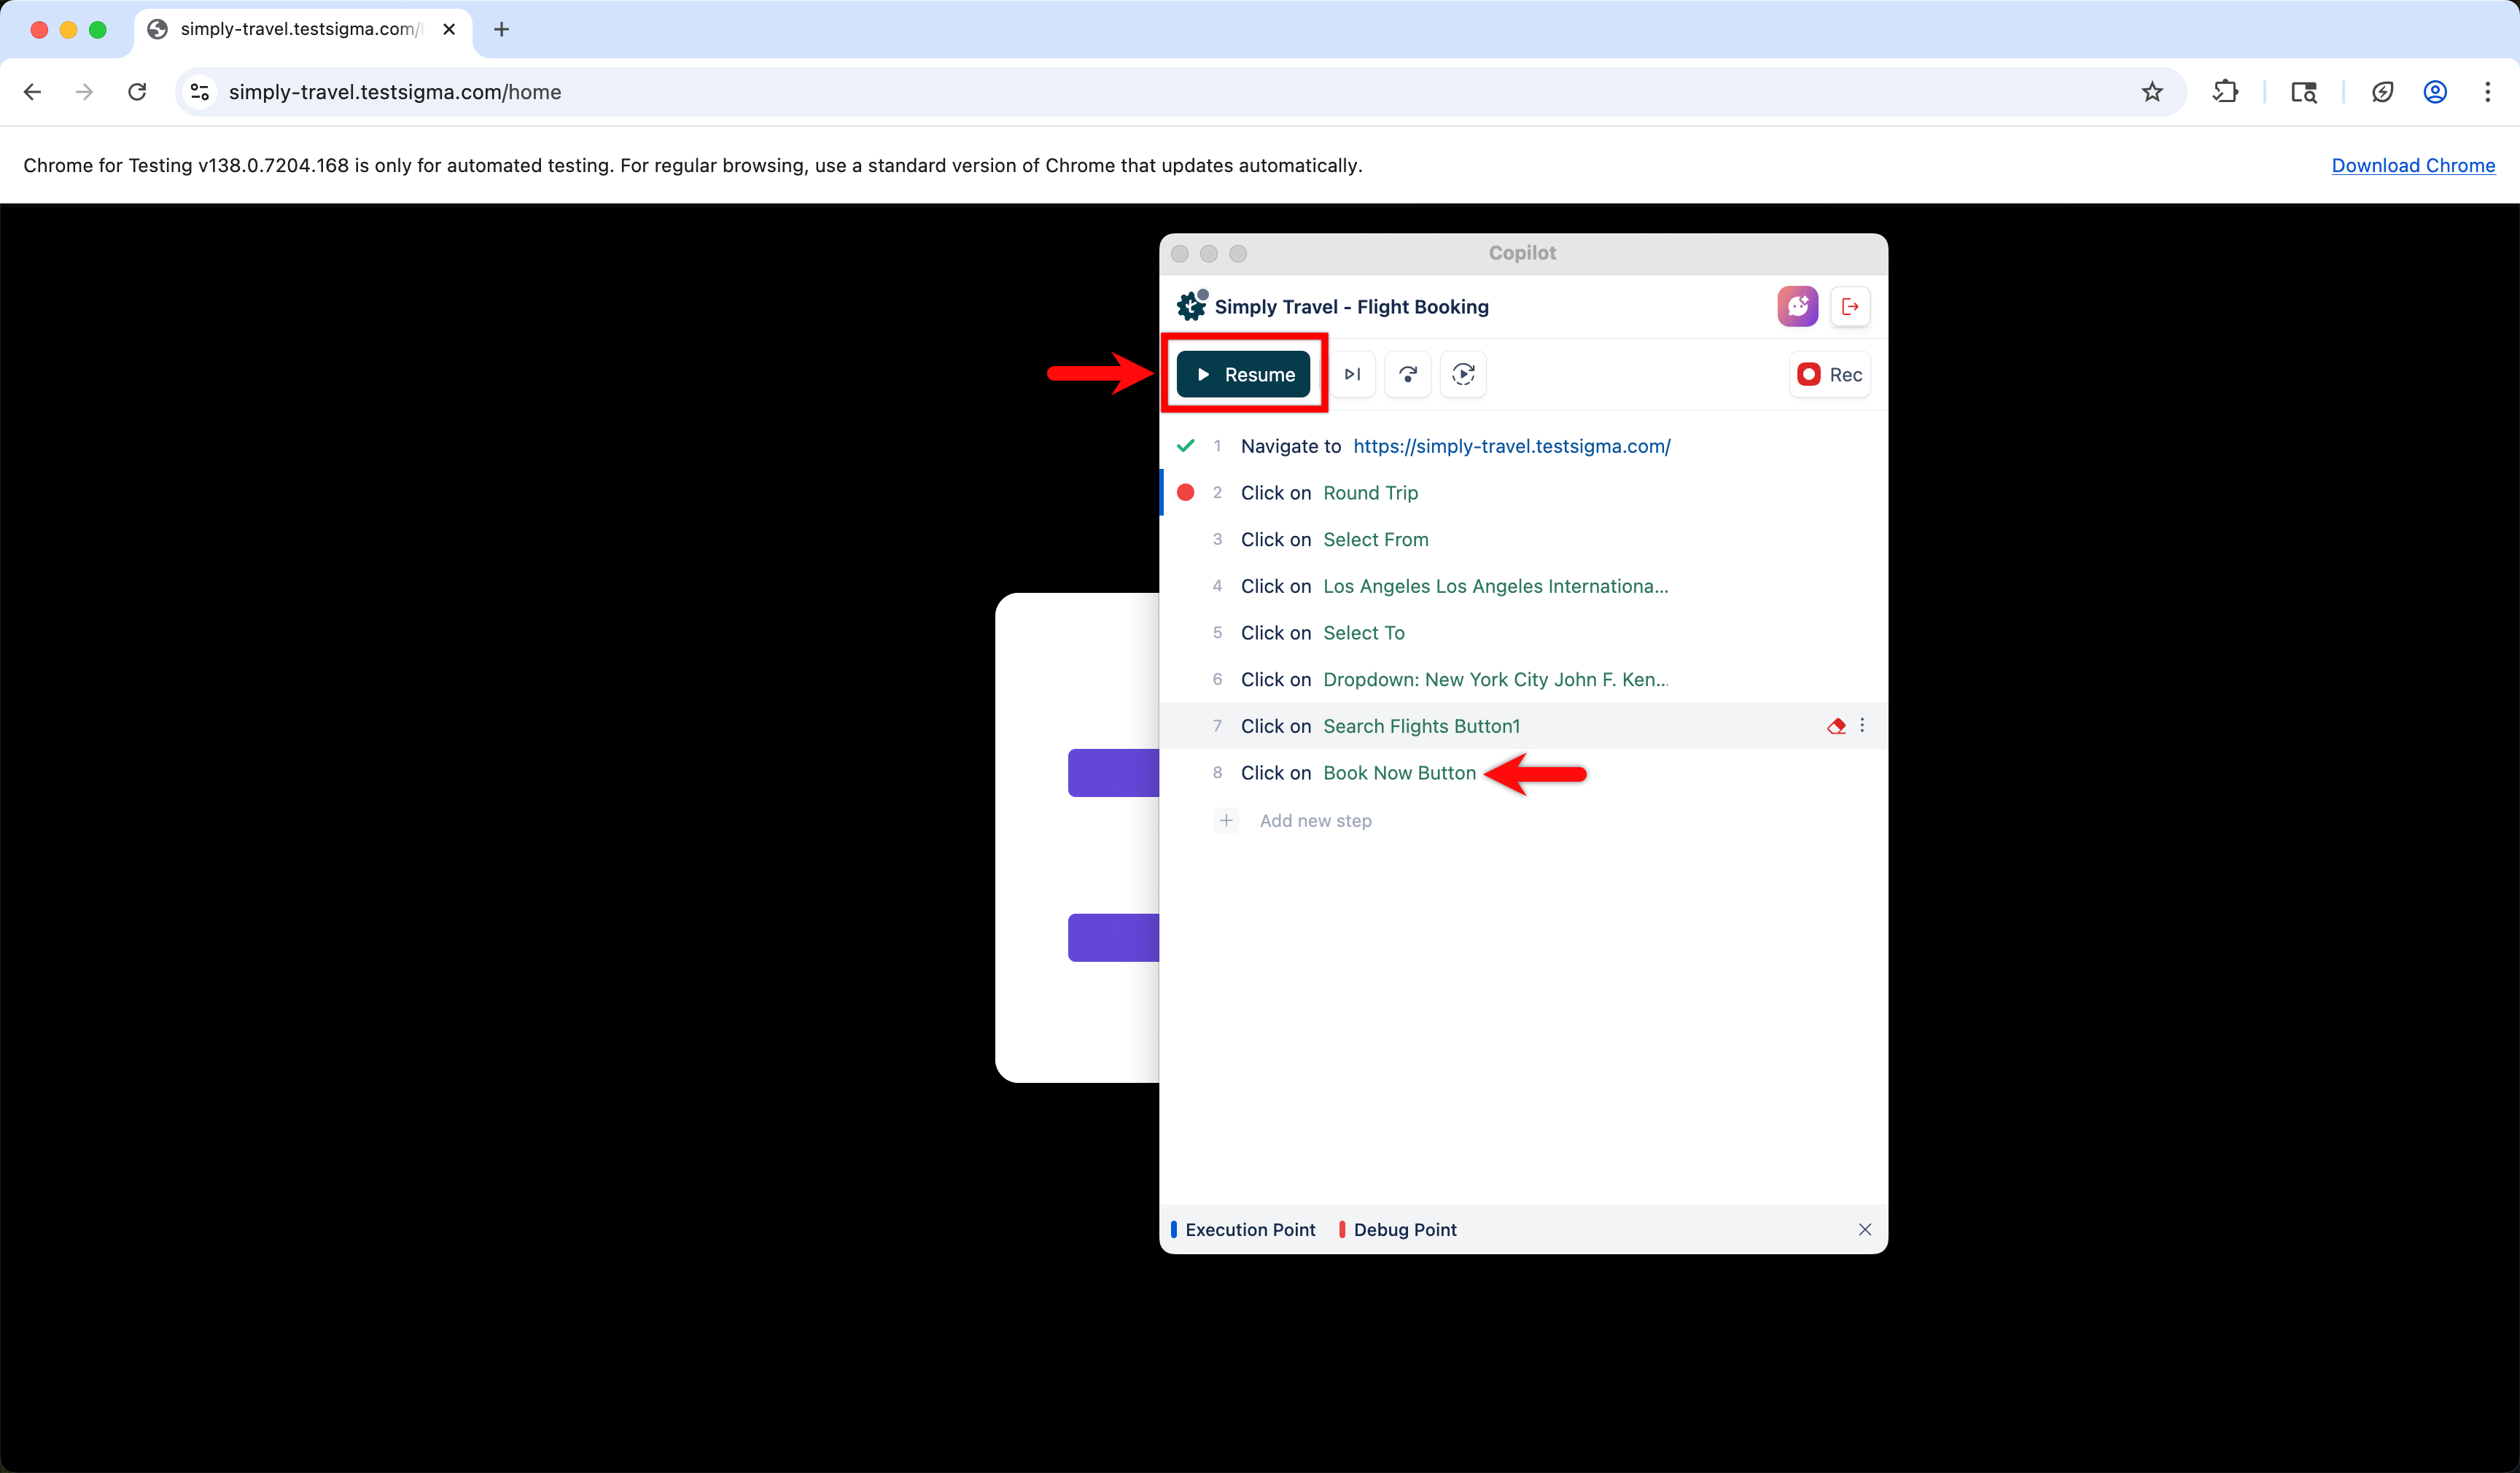2520x1473 pixels.
Task: Open the Chrome three-dot menu
Action: click(2488, 92)
